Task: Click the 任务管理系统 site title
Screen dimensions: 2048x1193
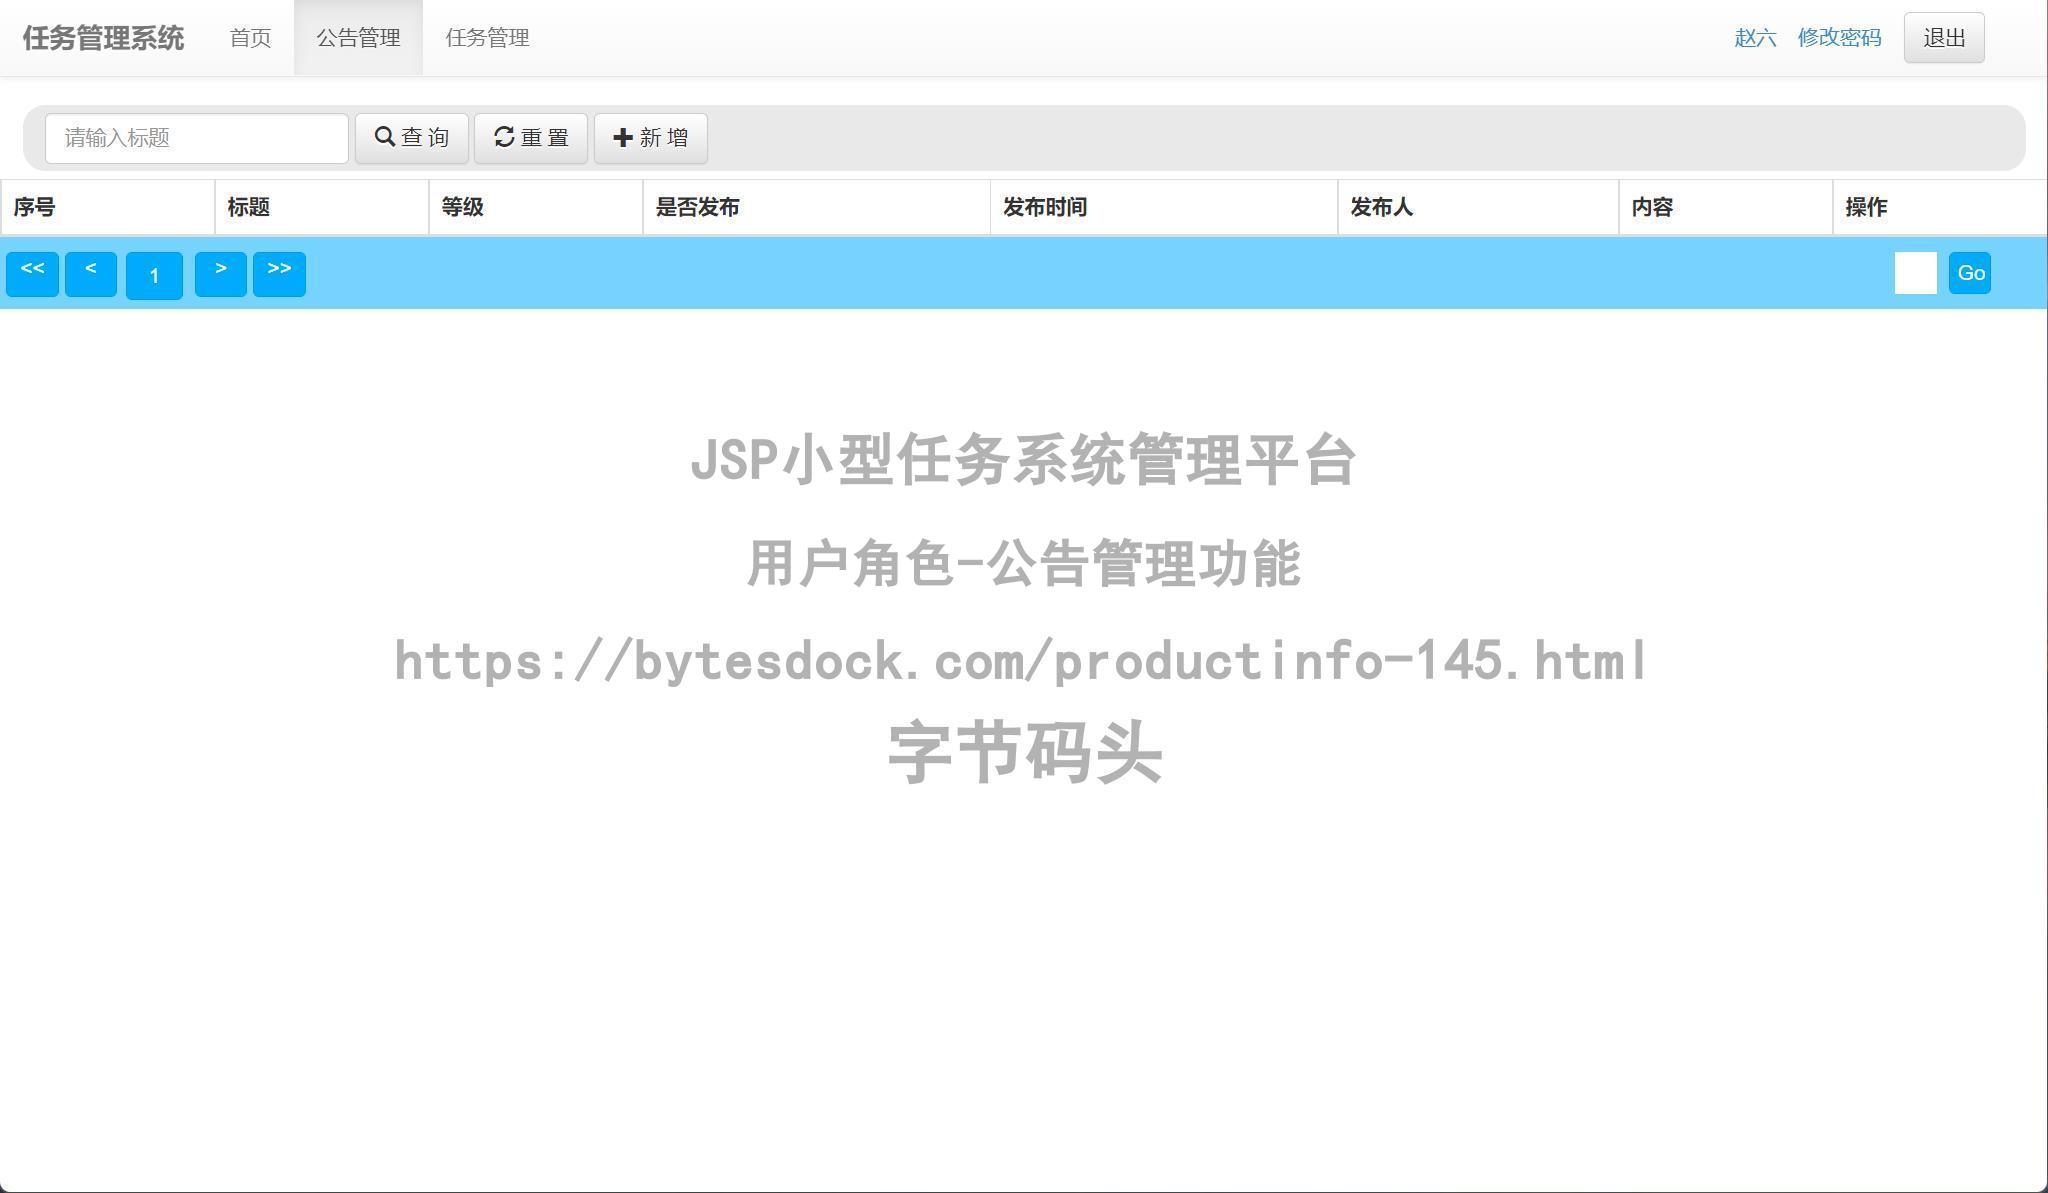Action: pyautogui.click(x=103, y=38)
